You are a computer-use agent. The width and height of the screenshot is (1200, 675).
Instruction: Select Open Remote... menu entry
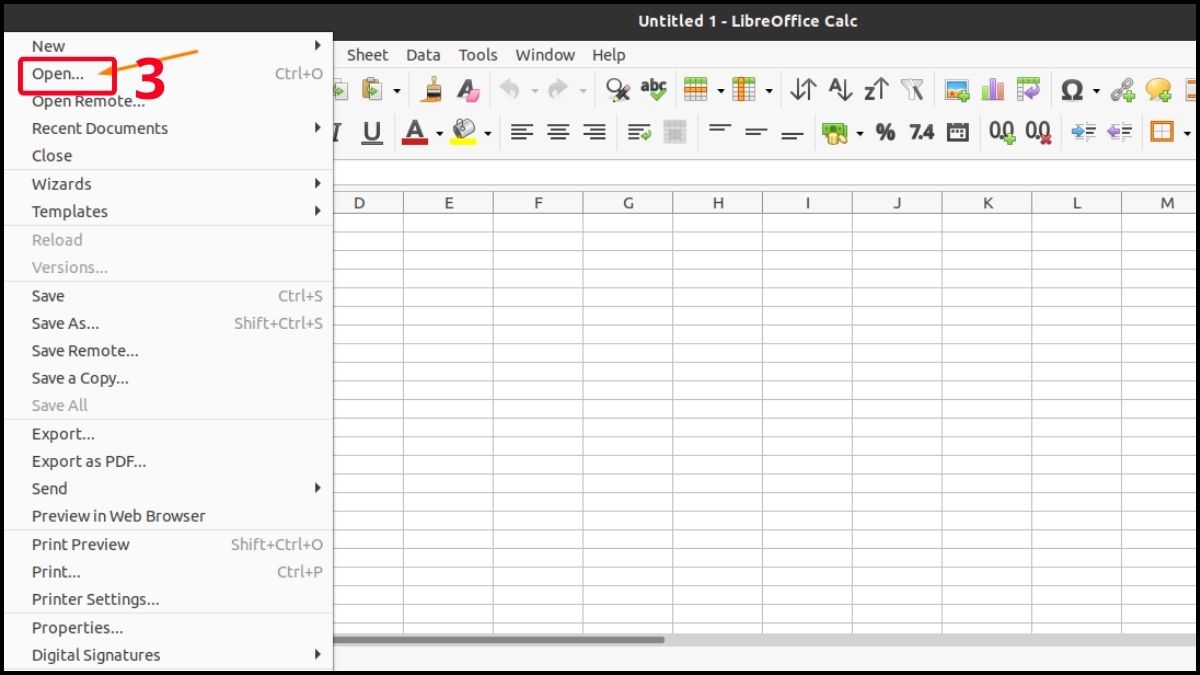point(168,101)
